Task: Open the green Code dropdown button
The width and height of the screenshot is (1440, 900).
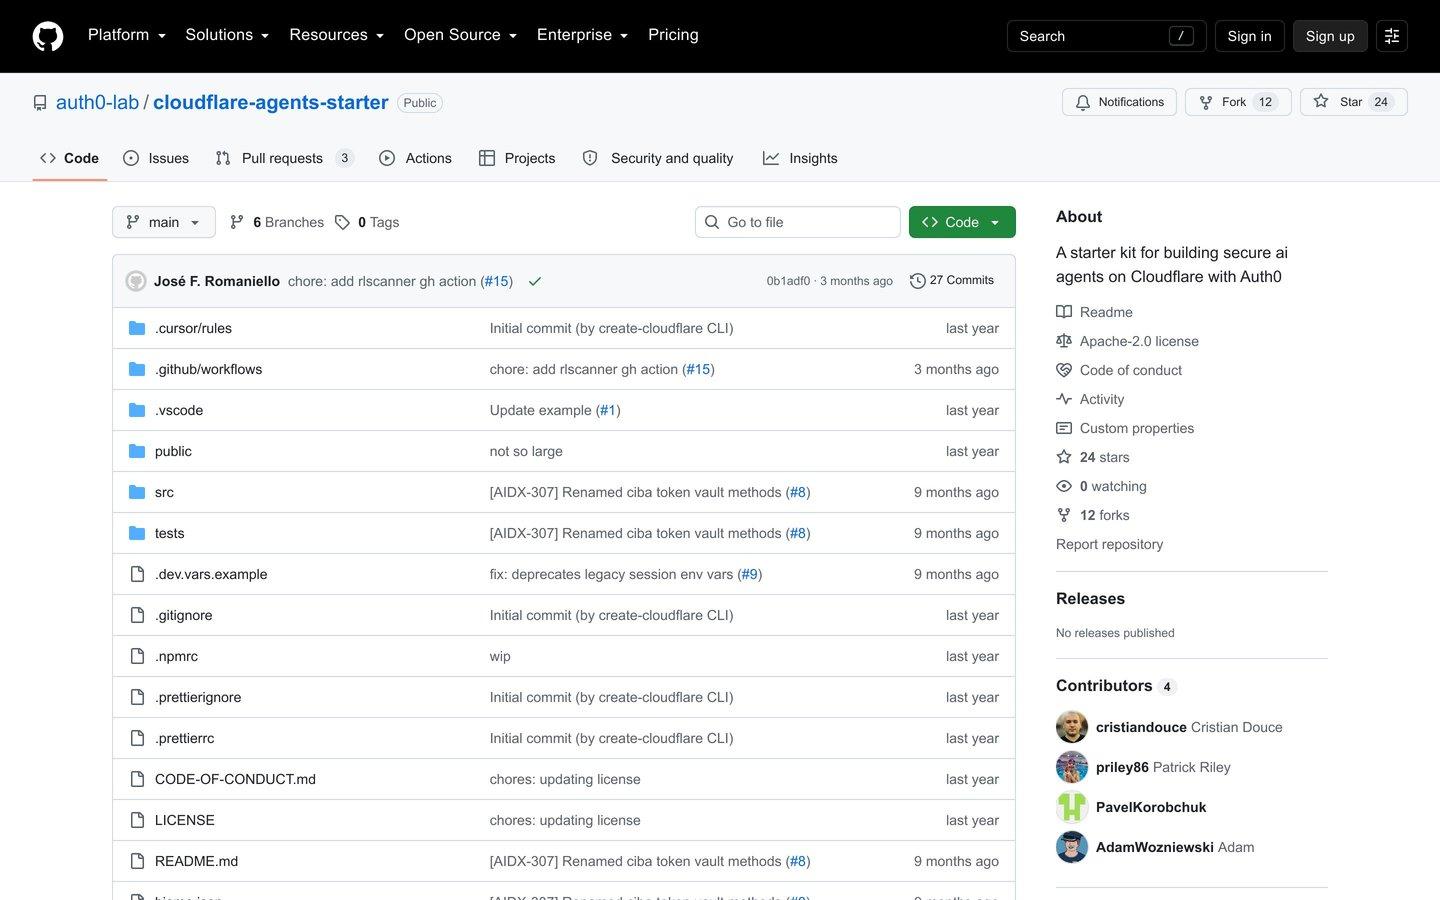Action: coord(962,222)
